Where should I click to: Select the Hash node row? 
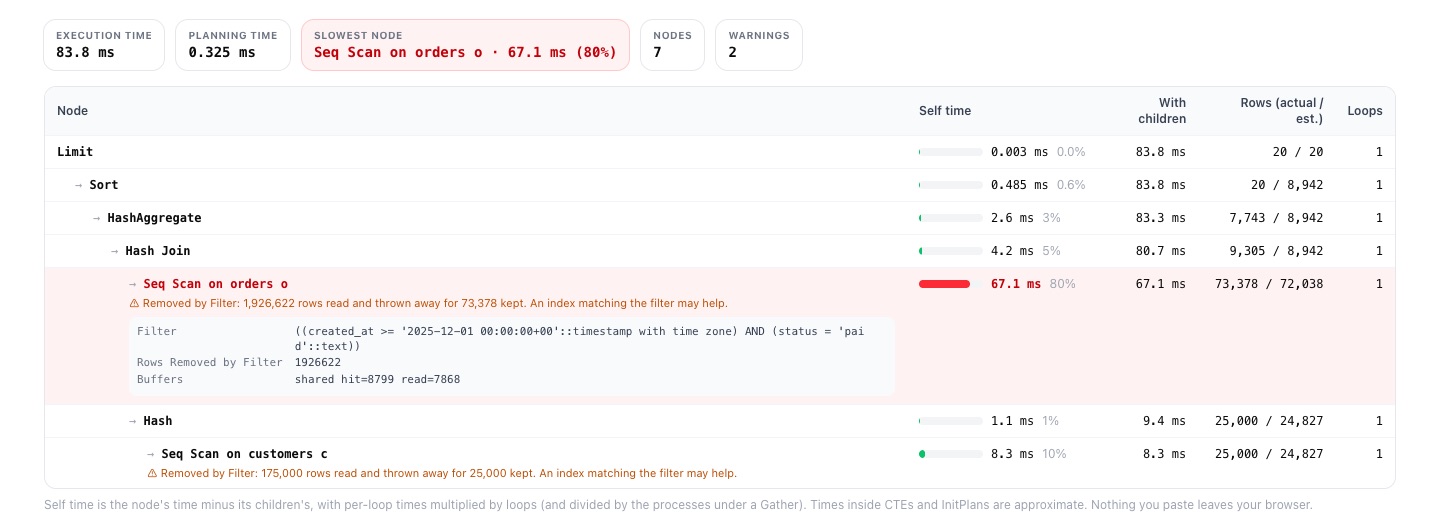coord(719,421)
